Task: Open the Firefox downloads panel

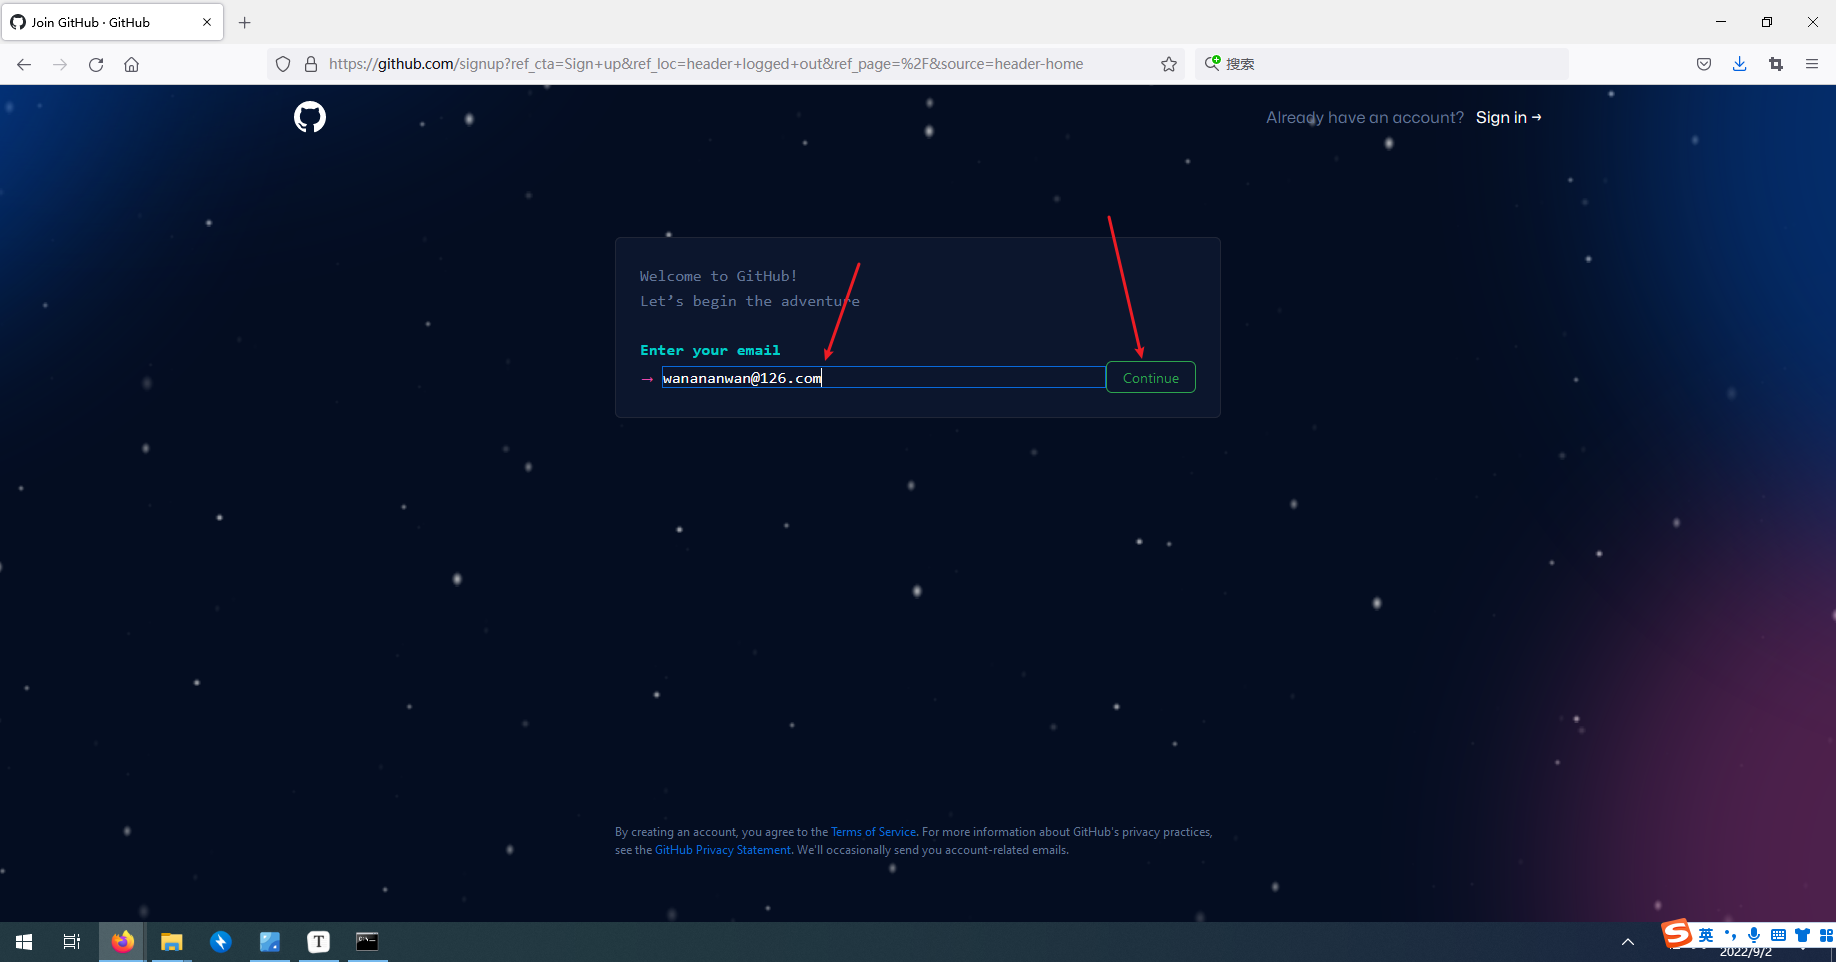Action: click(1740, 64)
